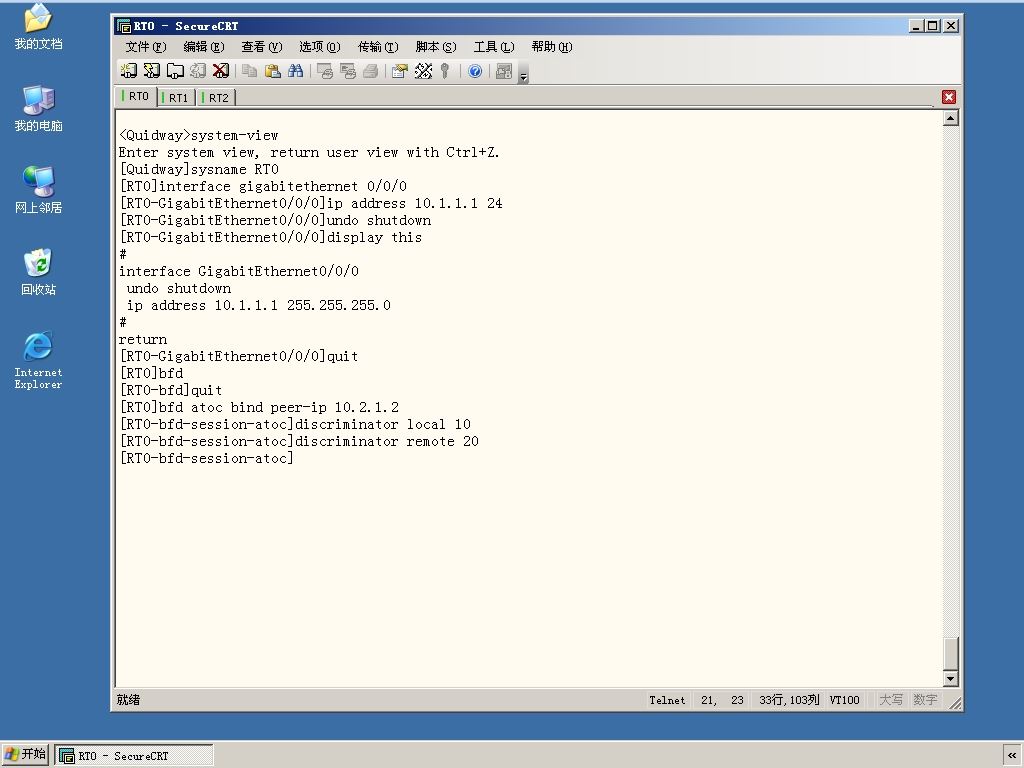This screenshot has height=768, width=1024.
Task: Switch to the RT1 session tab
Action: pyautogui.click(x=176, y=97)
